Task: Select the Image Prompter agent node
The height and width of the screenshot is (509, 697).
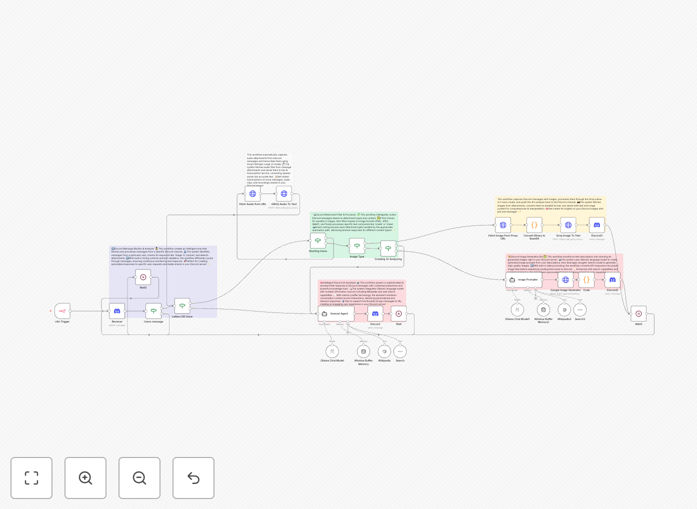Action: tap(524, 280)
